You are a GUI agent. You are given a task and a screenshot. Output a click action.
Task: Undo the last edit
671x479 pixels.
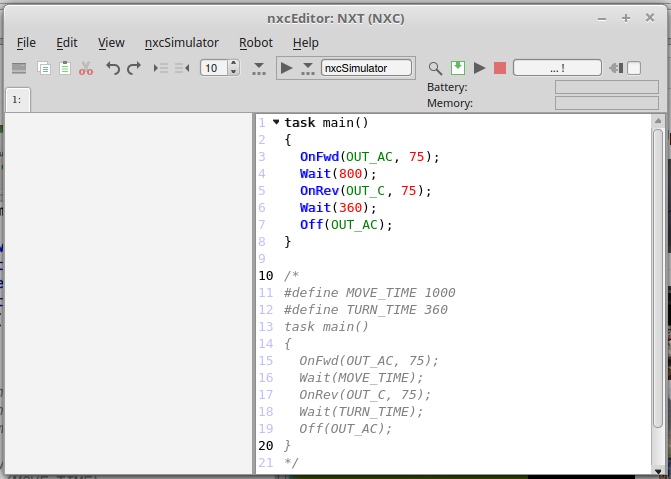(113, 68)
